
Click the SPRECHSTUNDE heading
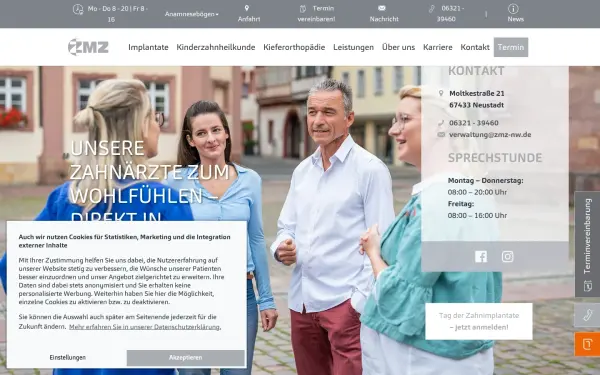(x=495, y=158)
